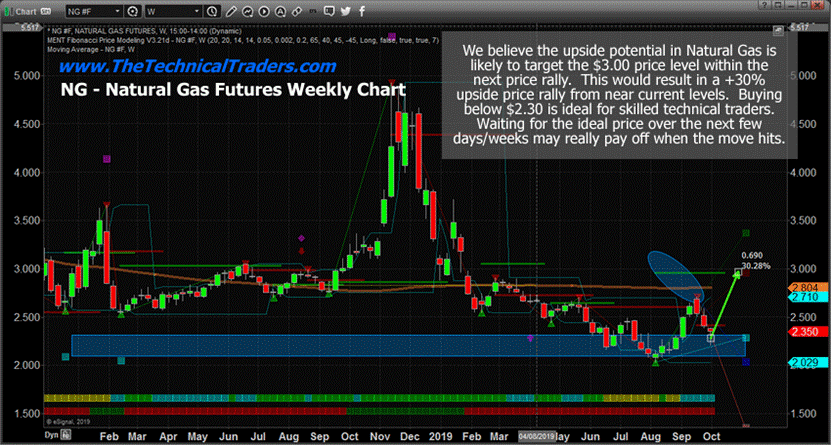The height and width of the screenshot is (445, 831).
Task: Click the 4.000 label on right price axis
Action: 804,173
